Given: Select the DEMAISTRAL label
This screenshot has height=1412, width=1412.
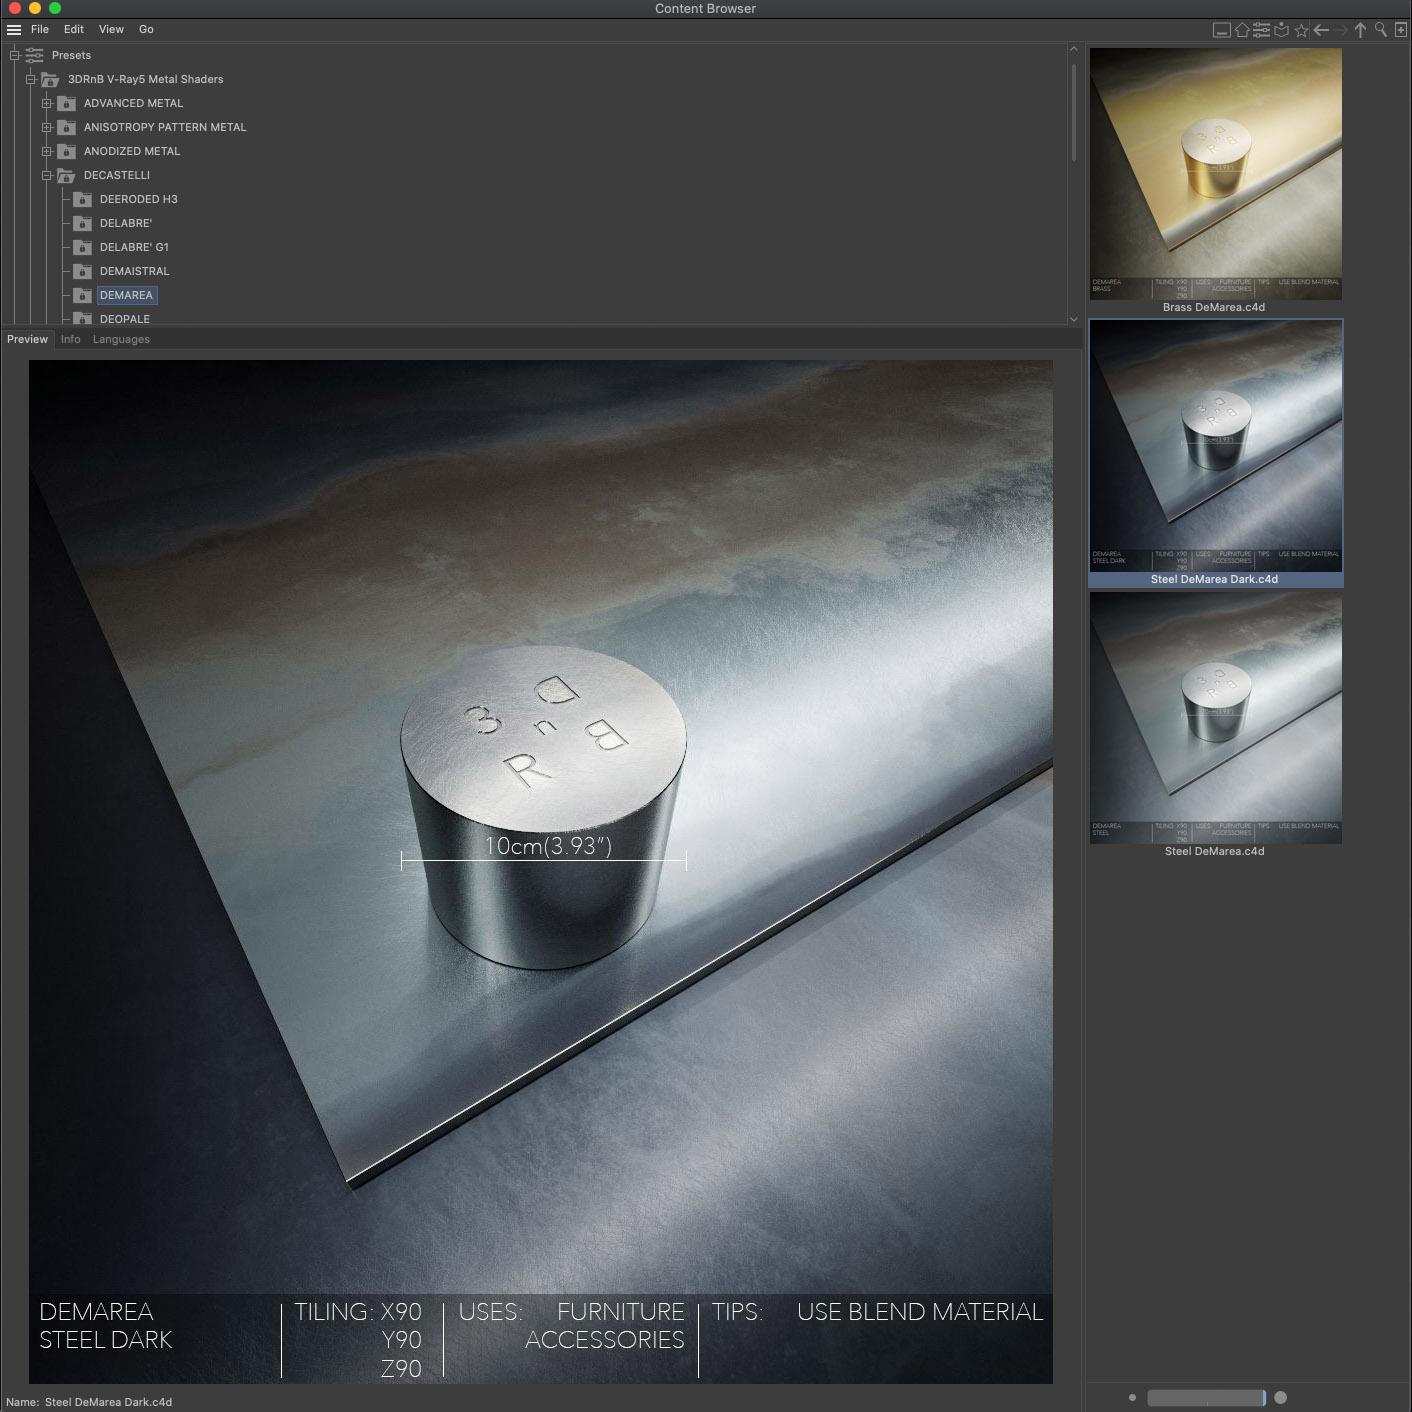Looking at the screenshot, I should click(x=135, y=271).
